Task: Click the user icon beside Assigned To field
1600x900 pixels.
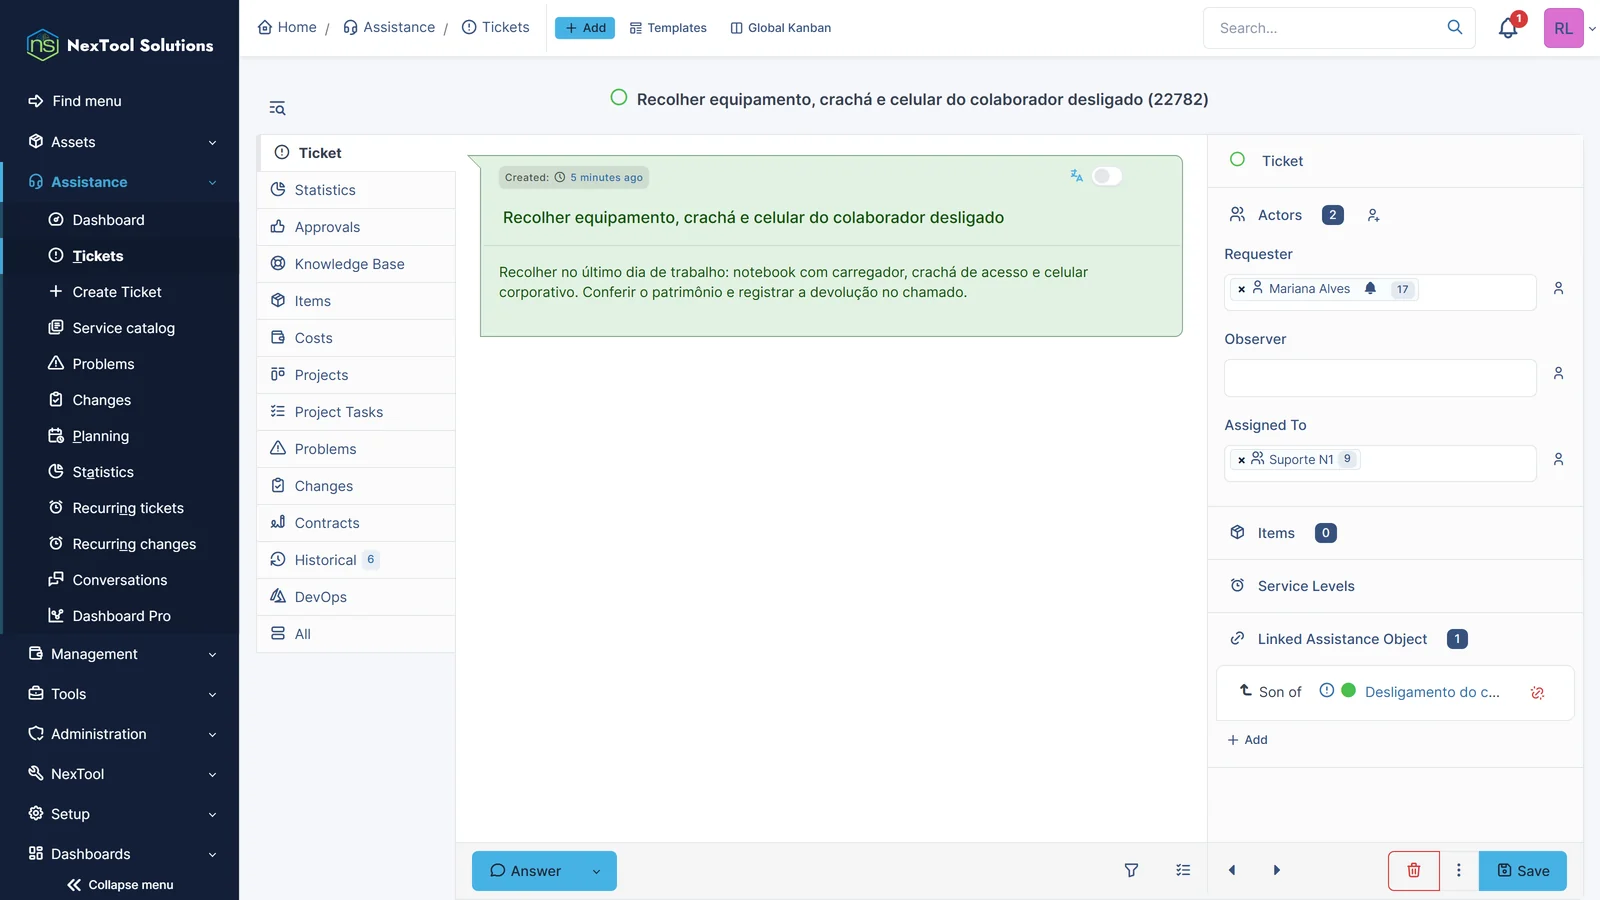Action: click(x=1558, y=460)
